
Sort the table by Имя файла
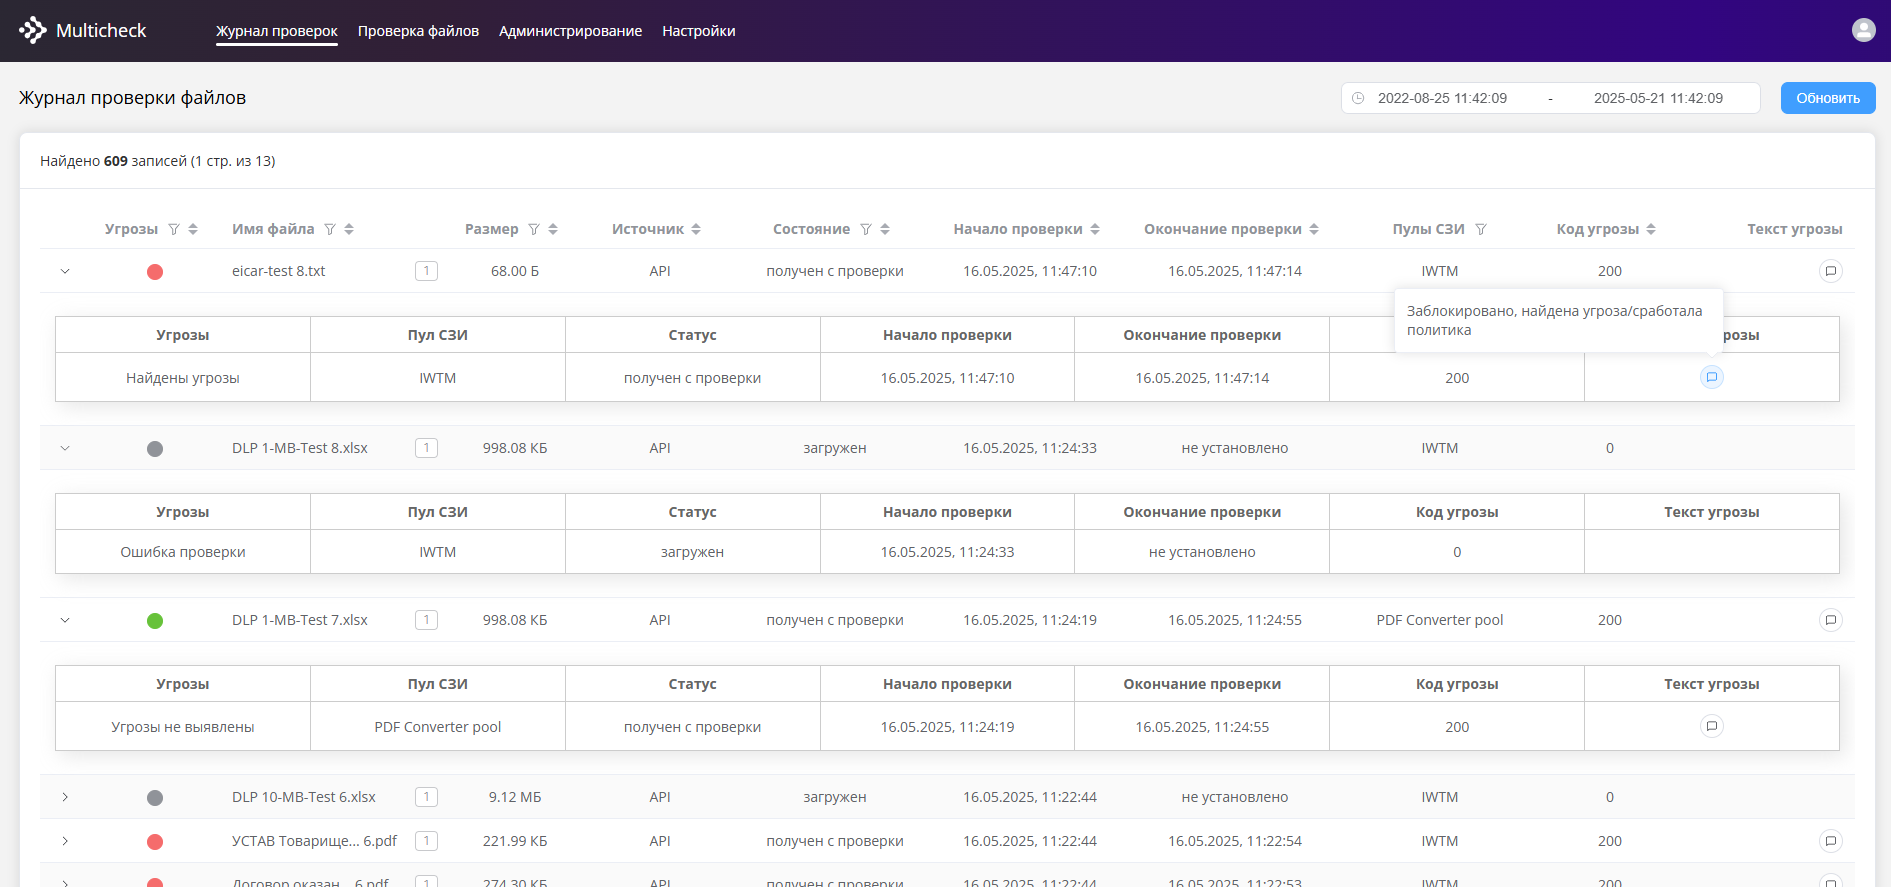349,229
